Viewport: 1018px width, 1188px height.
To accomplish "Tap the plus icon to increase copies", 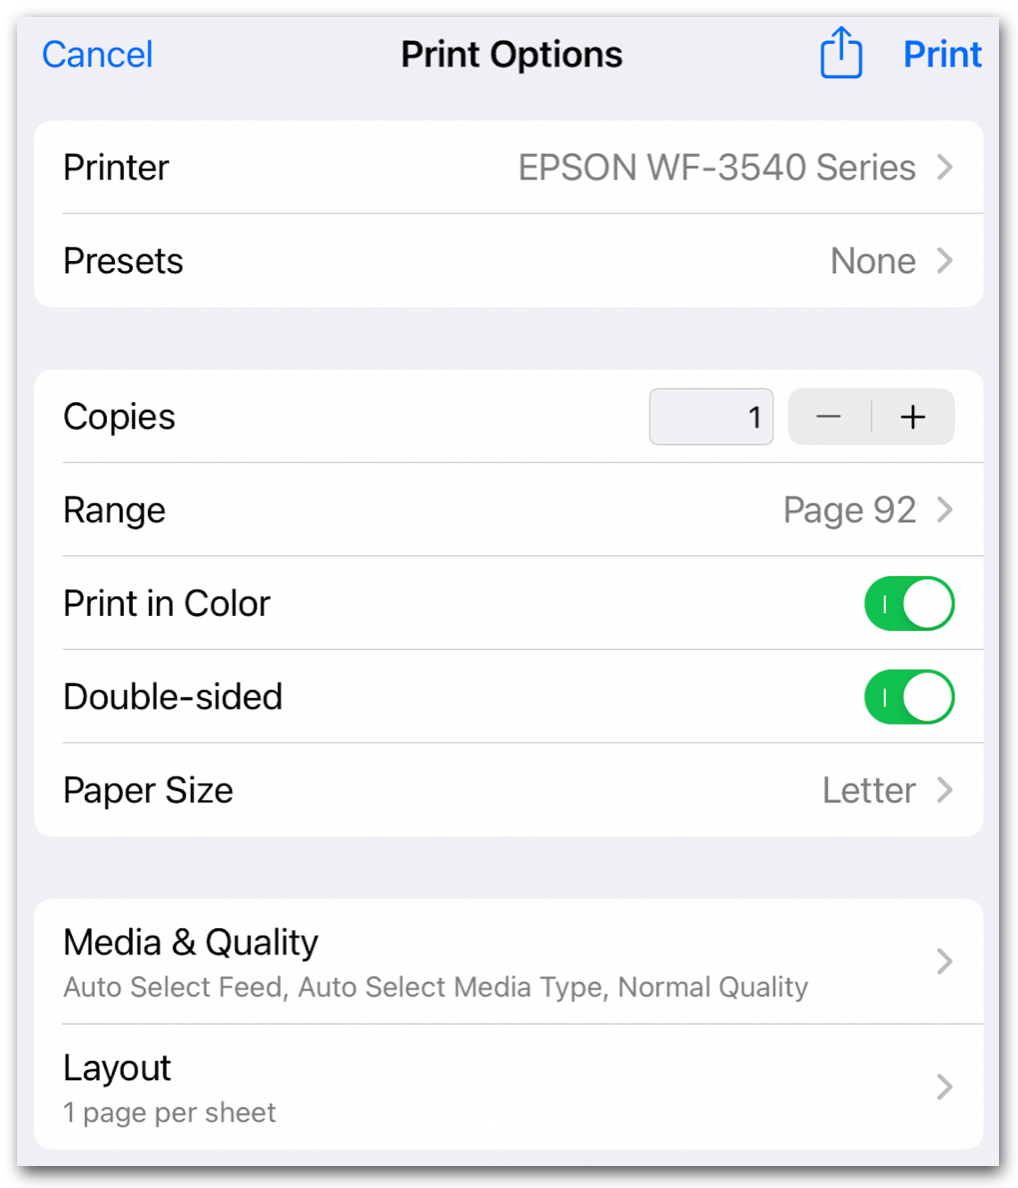I will 912,417.
